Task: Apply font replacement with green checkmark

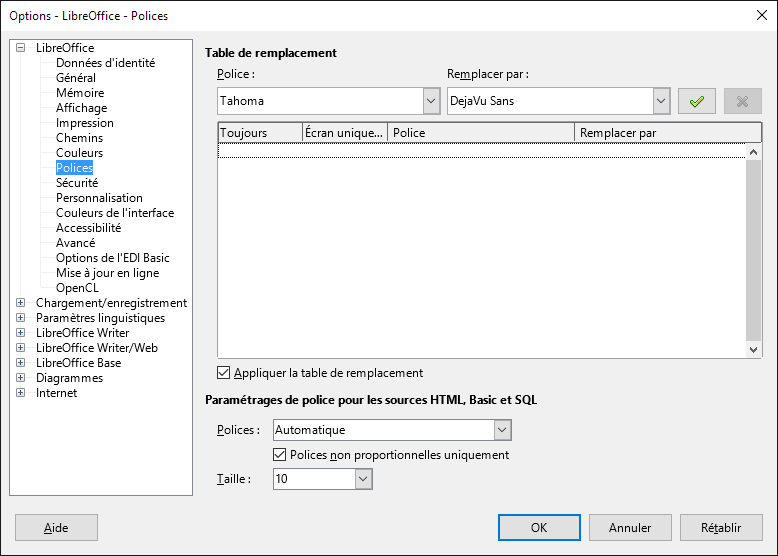Action: (x=697, y=101)
